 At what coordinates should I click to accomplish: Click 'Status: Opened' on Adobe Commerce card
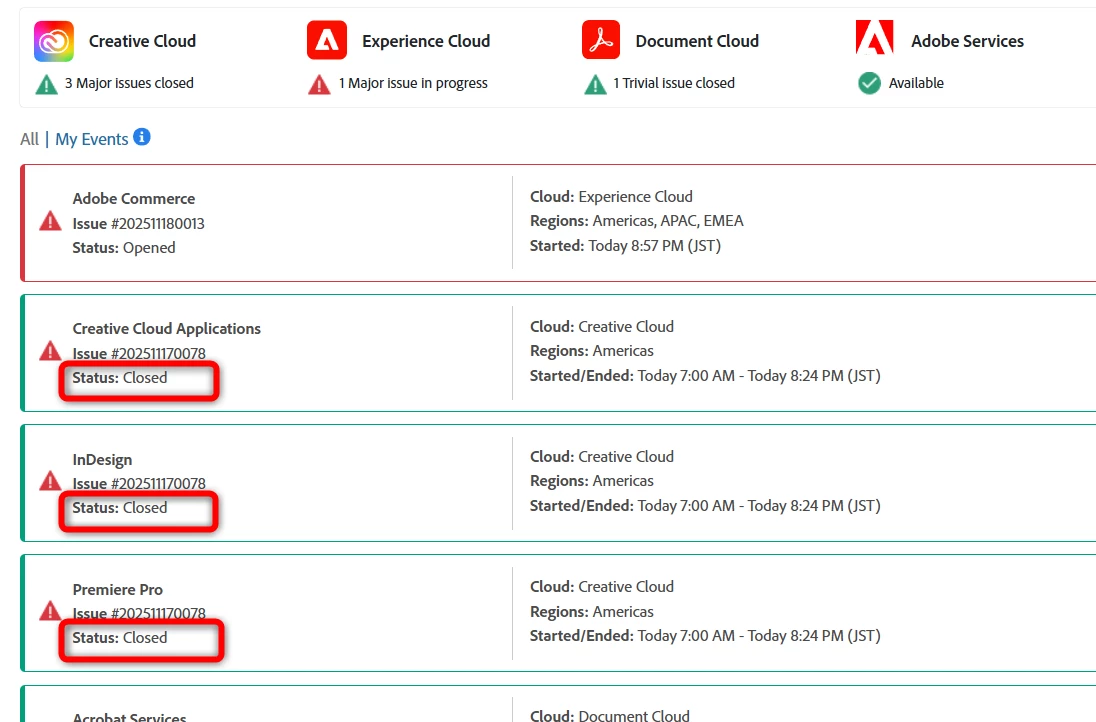(124, 248)
